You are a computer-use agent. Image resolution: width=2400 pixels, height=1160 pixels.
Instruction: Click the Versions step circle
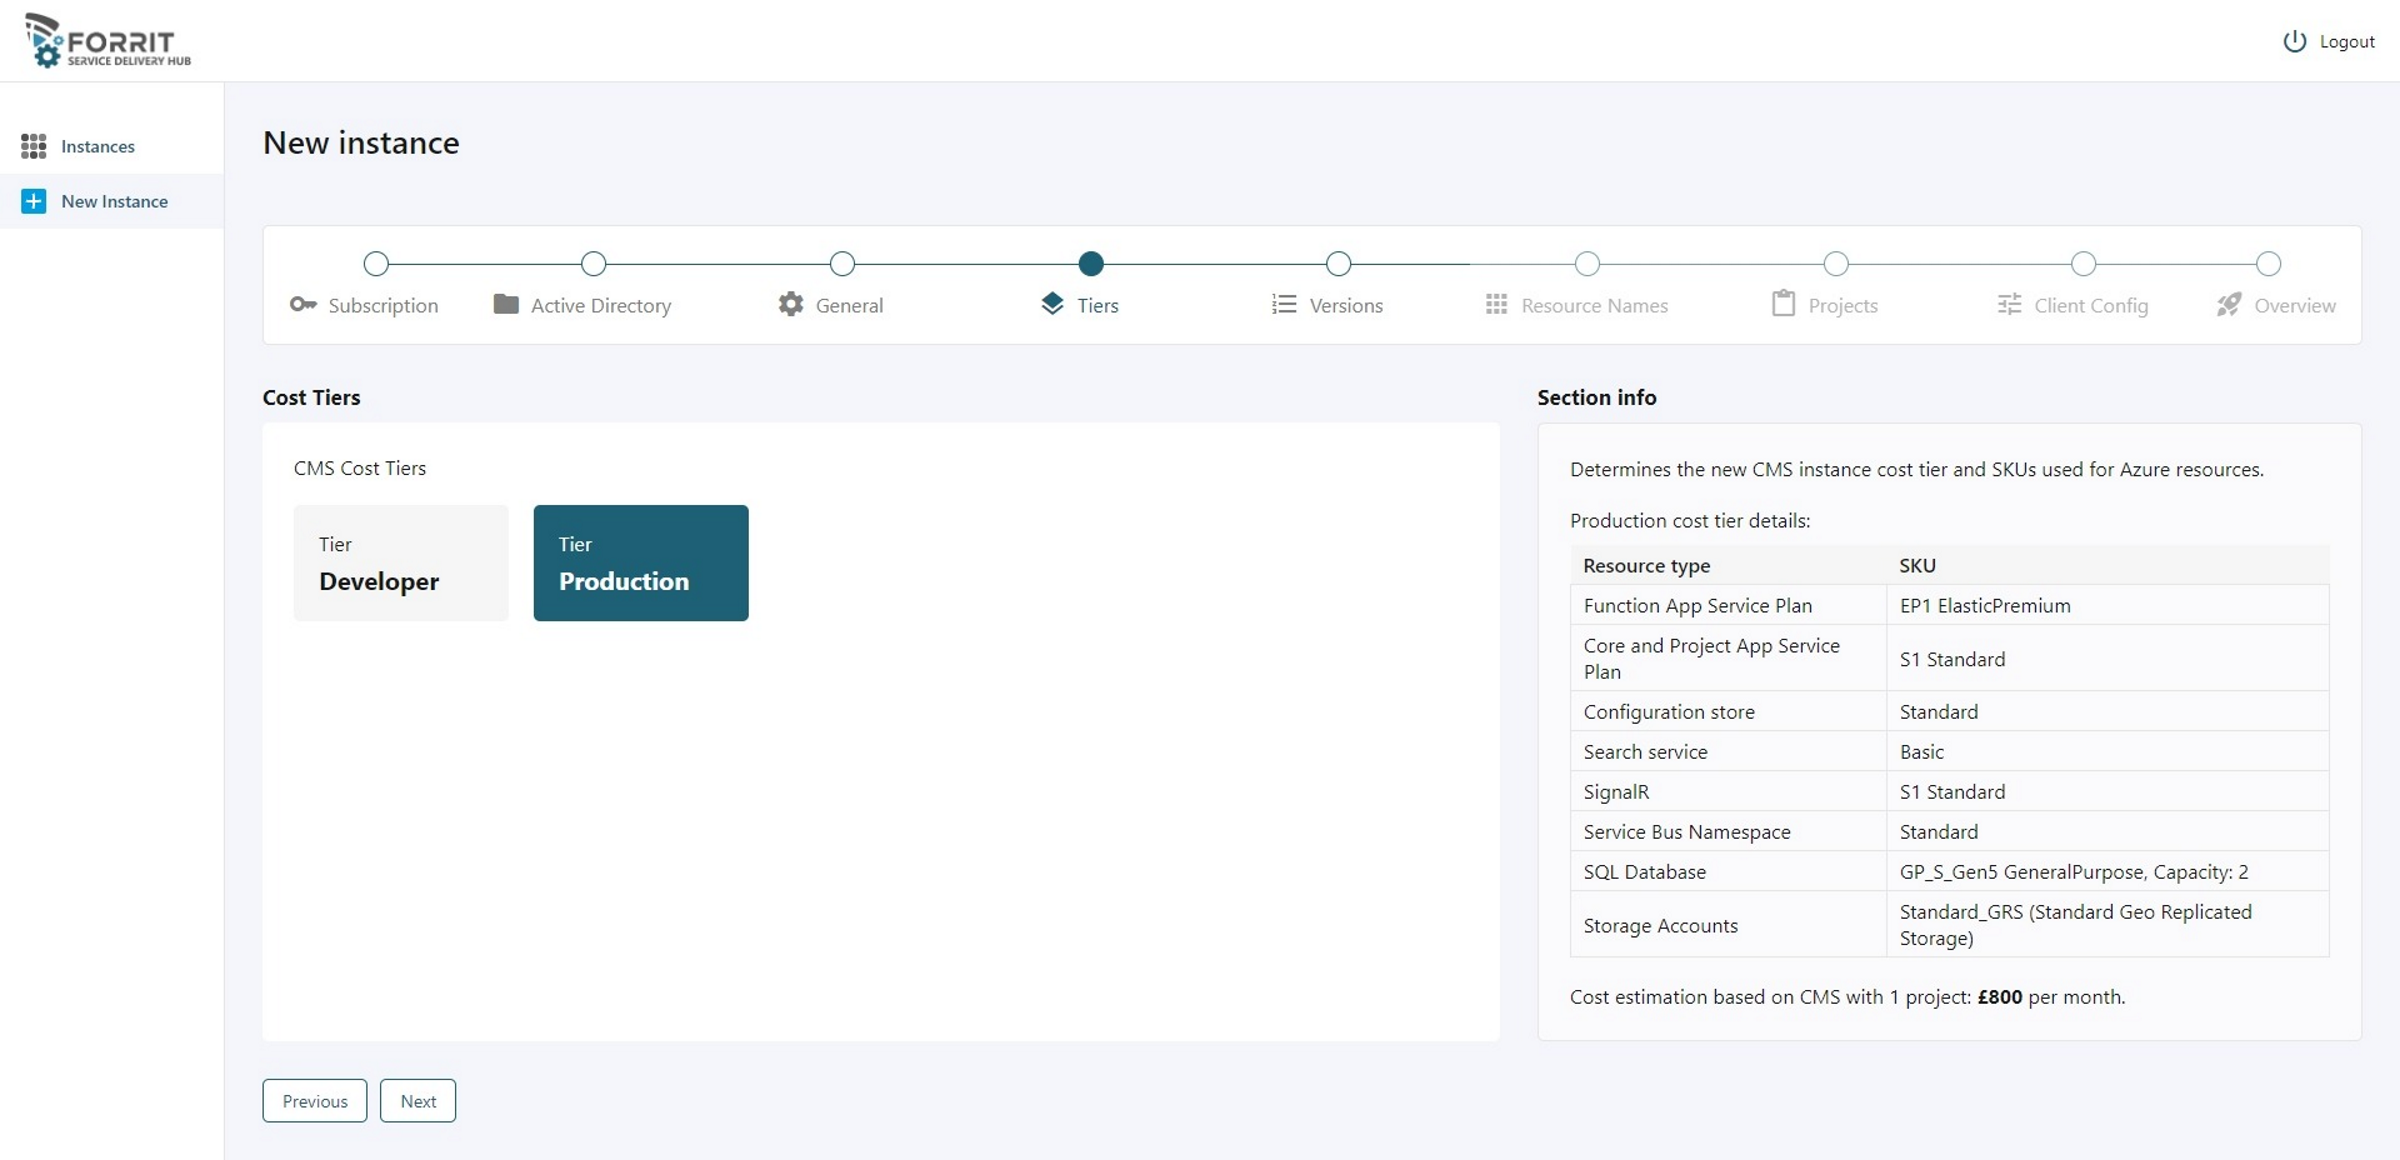click(x=1338, y=264)
